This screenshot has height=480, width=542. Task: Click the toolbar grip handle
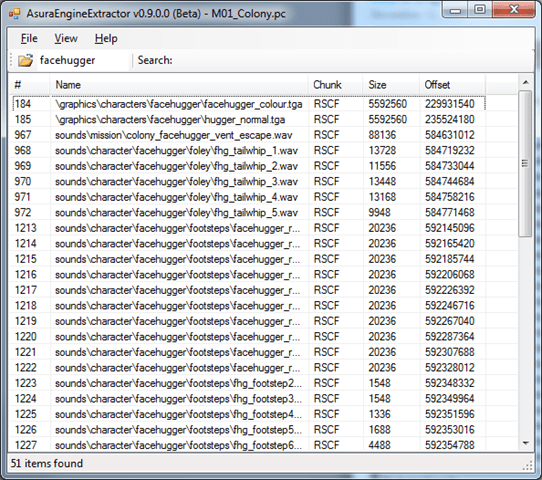[11, 60]
